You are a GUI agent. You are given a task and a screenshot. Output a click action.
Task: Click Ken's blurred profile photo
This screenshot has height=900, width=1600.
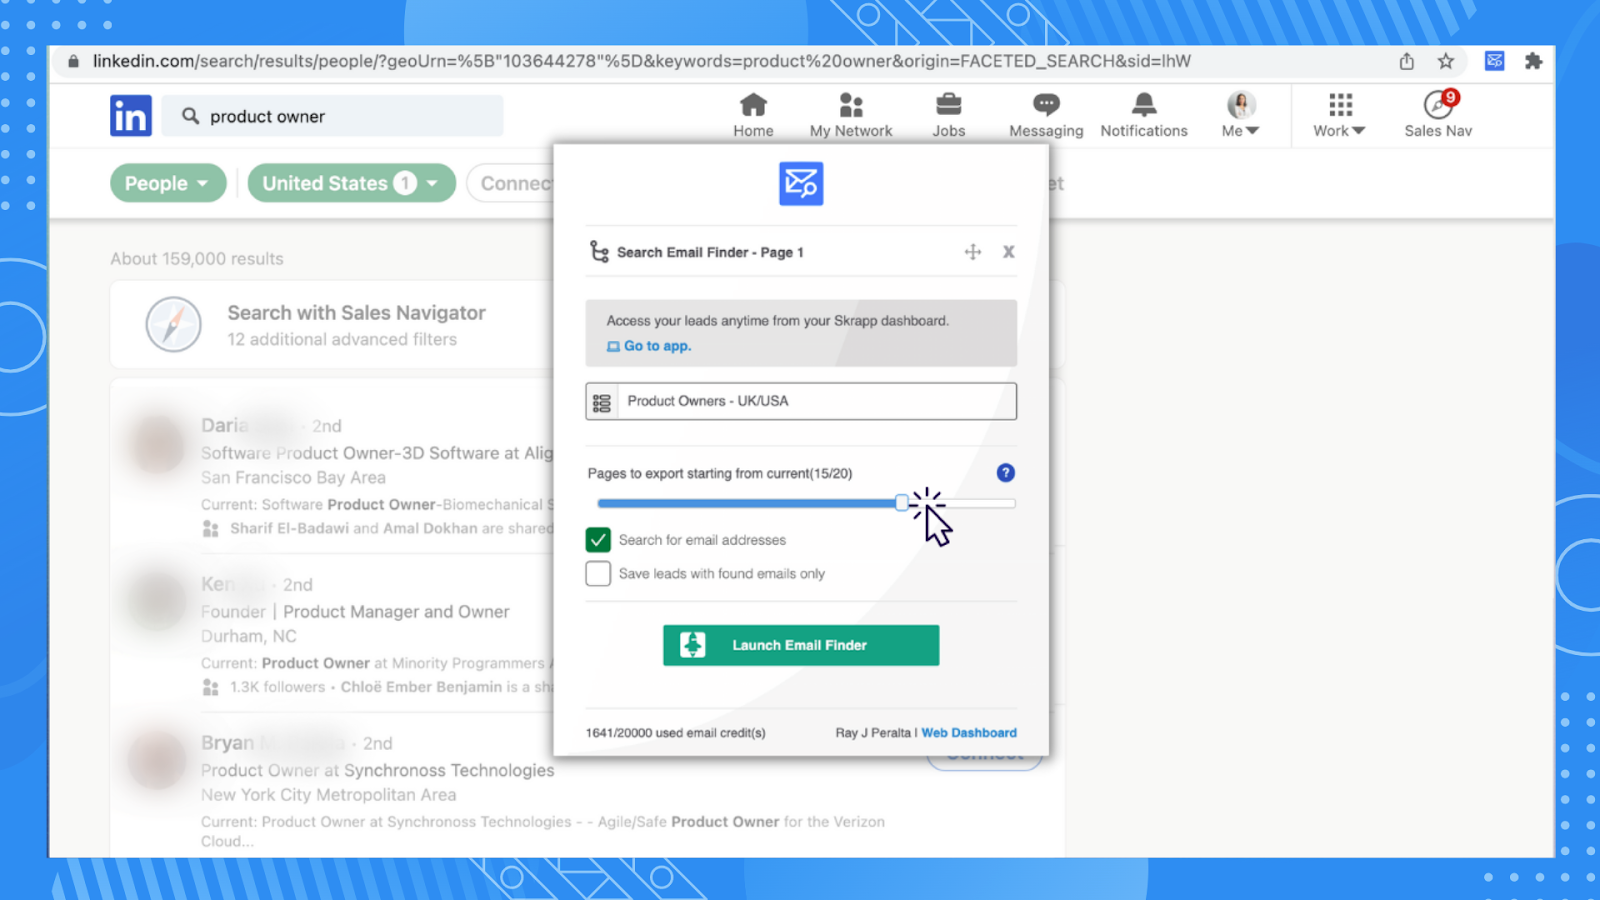(x=157, y=601)
